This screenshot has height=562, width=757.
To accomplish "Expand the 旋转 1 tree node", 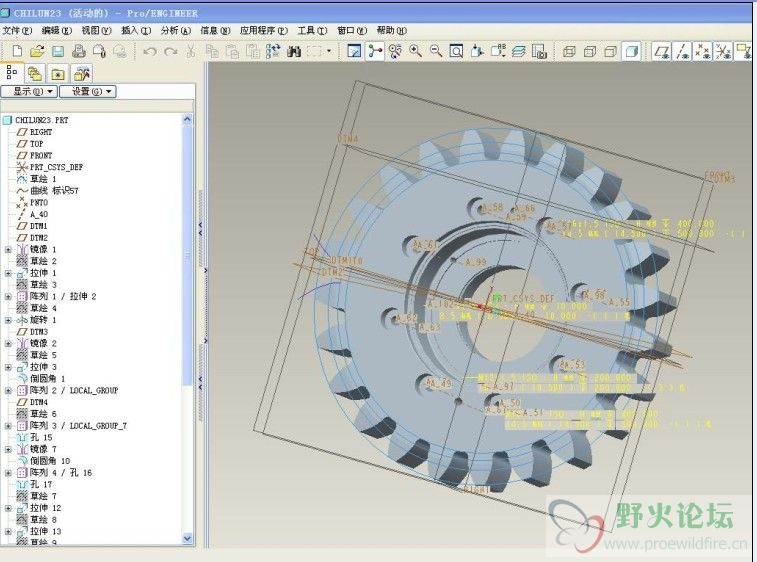I will click(x=8, y=320).
